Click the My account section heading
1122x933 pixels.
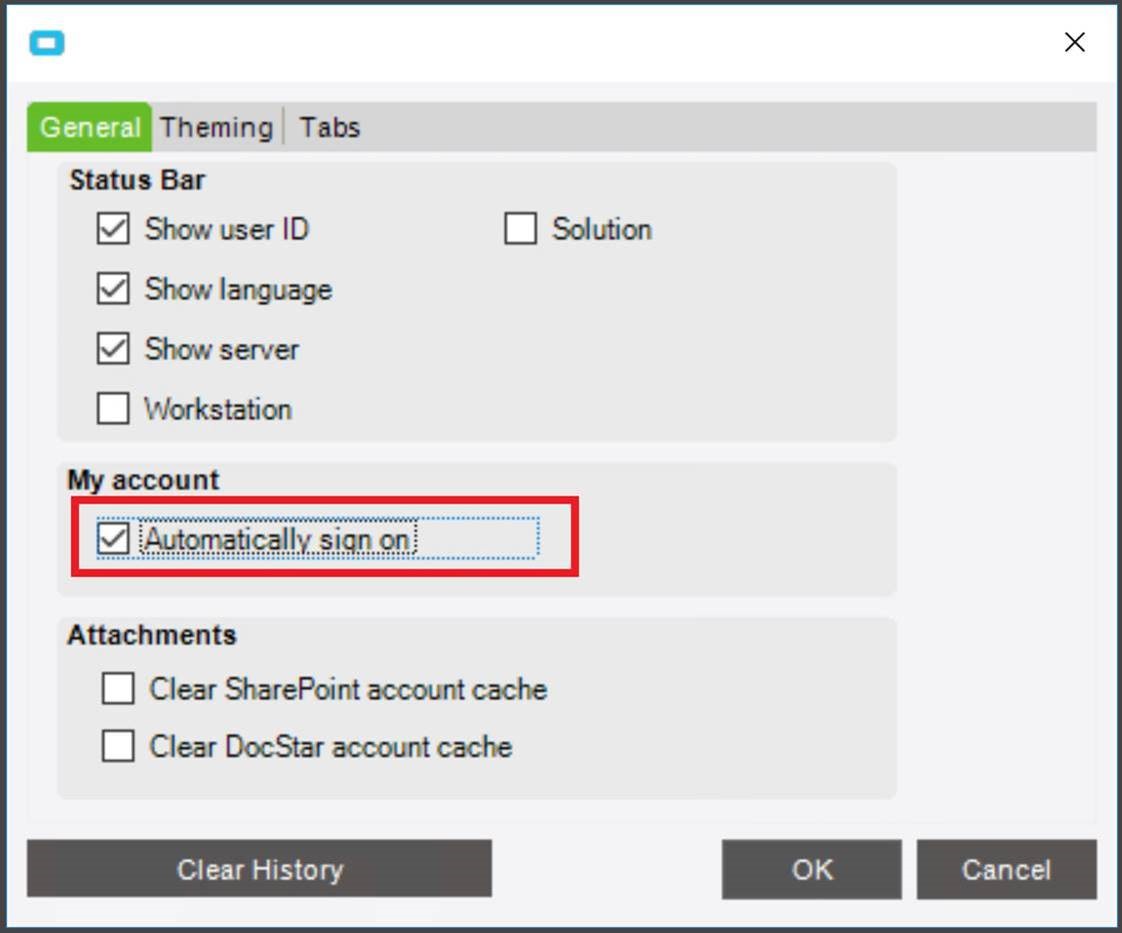tap(143, 480)
